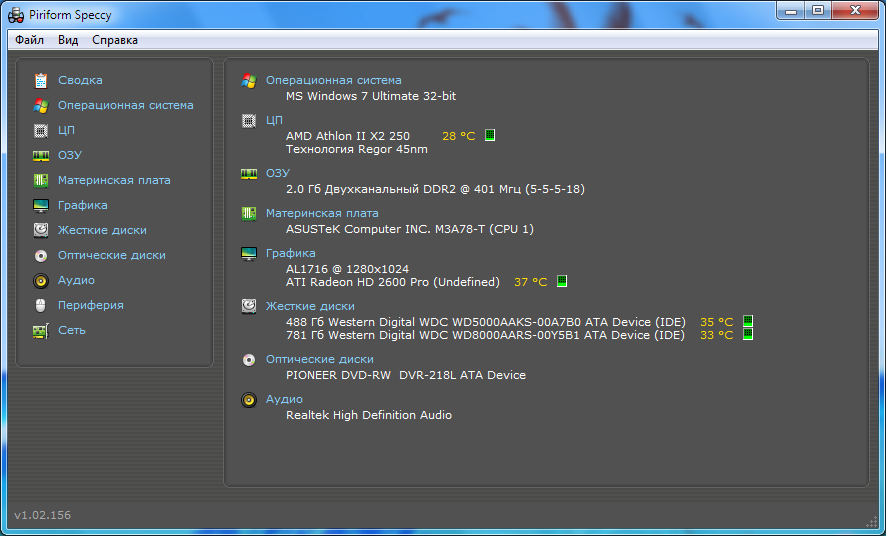Viewport: 886px width, 536px height.
Task: Click the ATI Radeon HD 2600 Pro line
Action: pyautogui.click(x=393, y=282)
